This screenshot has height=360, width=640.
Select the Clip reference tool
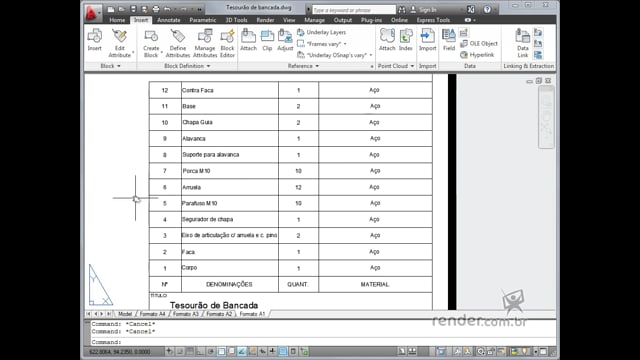(267, 40)
